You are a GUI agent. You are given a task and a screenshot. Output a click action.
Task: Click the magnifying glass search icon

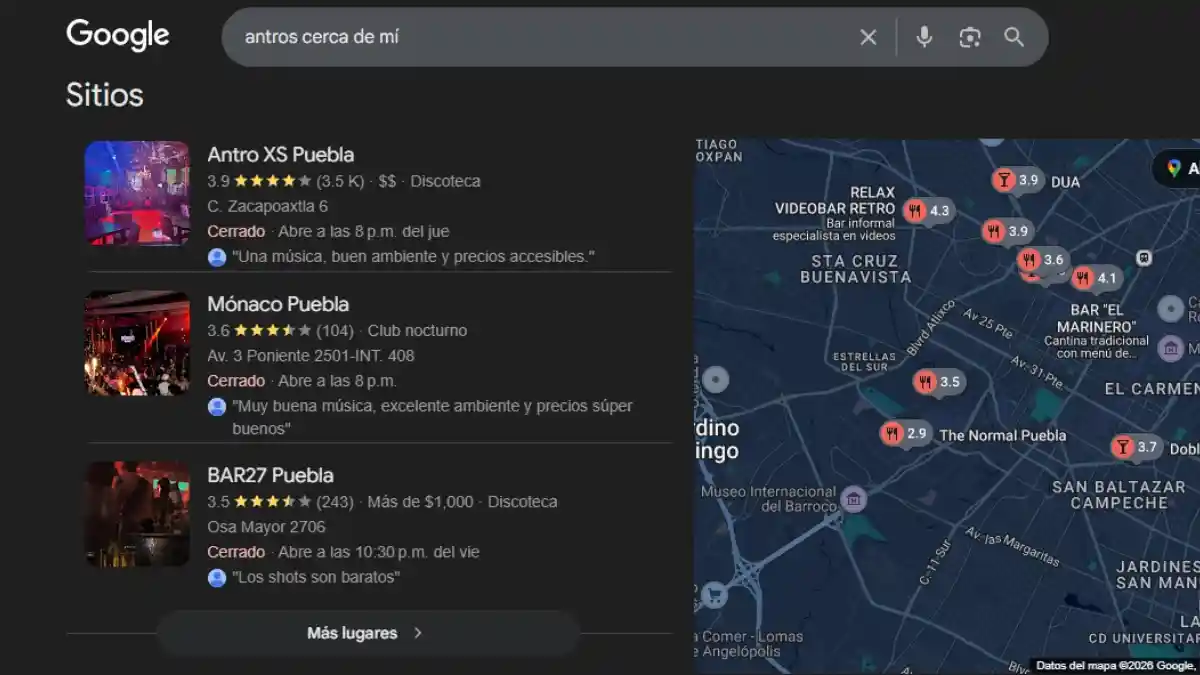coord(1014,37)
